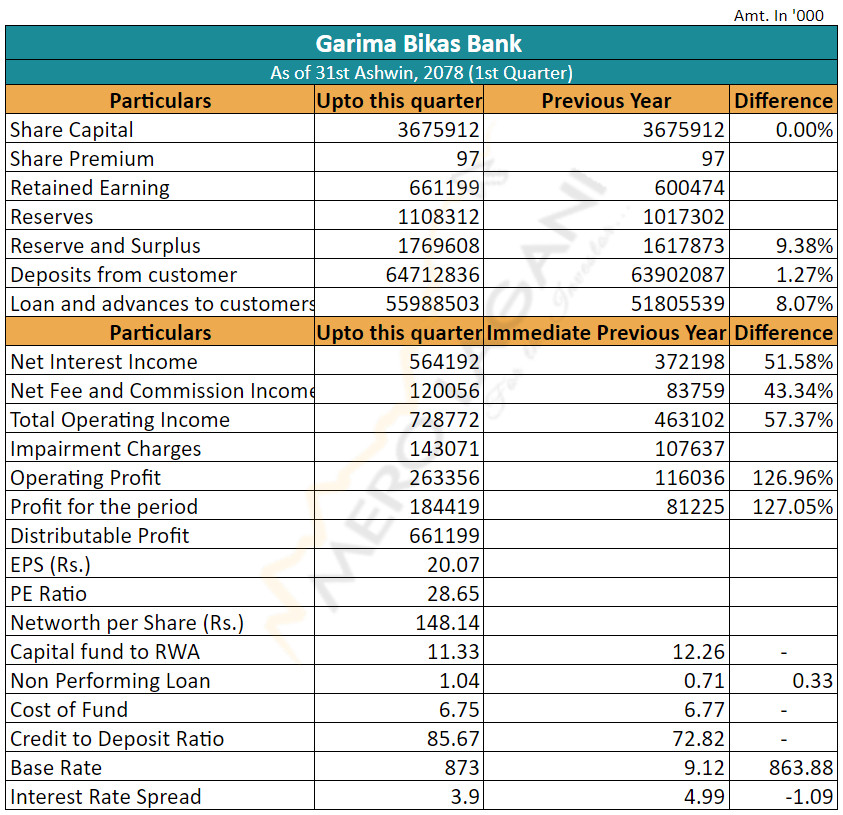
Task: Select the 'Share Premium' row label
Action: [82, 159]
